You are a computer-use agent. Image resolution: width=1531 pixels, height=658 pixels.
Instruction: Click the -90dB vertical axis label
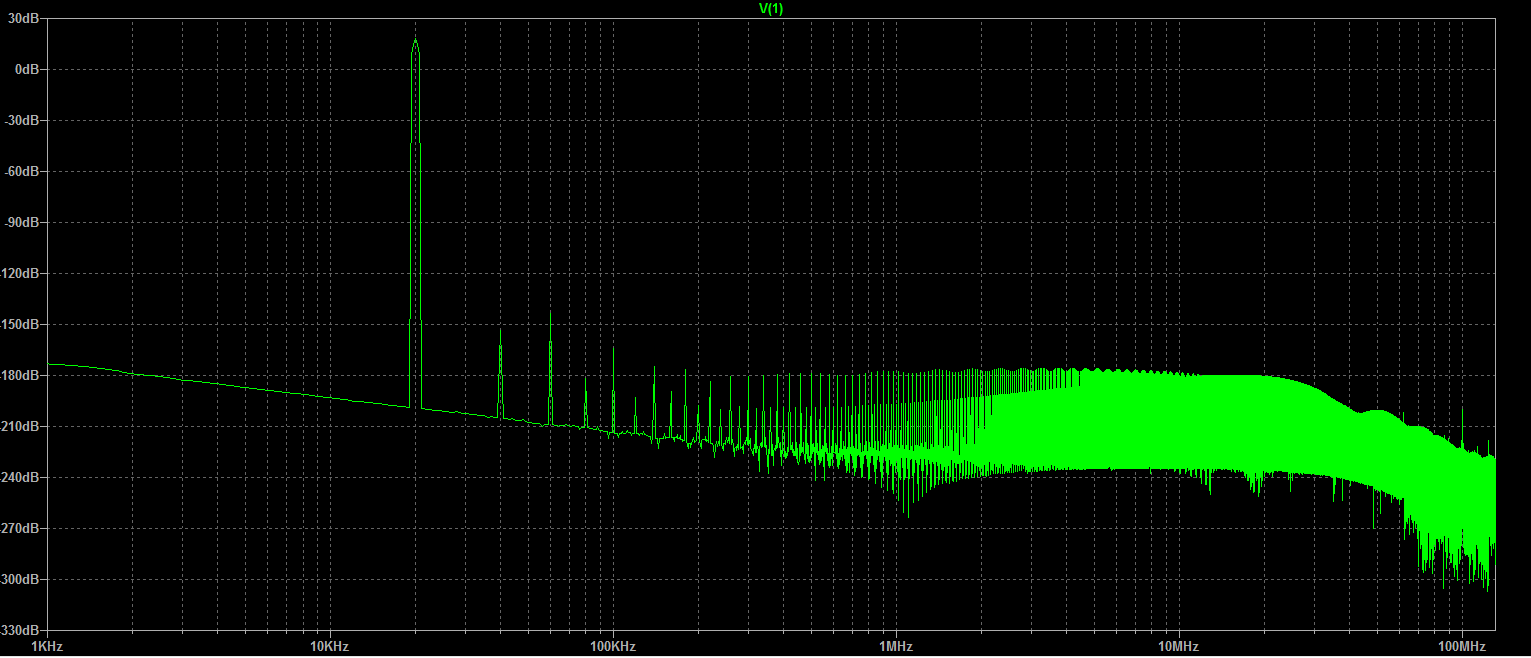[x=22, y=222]
